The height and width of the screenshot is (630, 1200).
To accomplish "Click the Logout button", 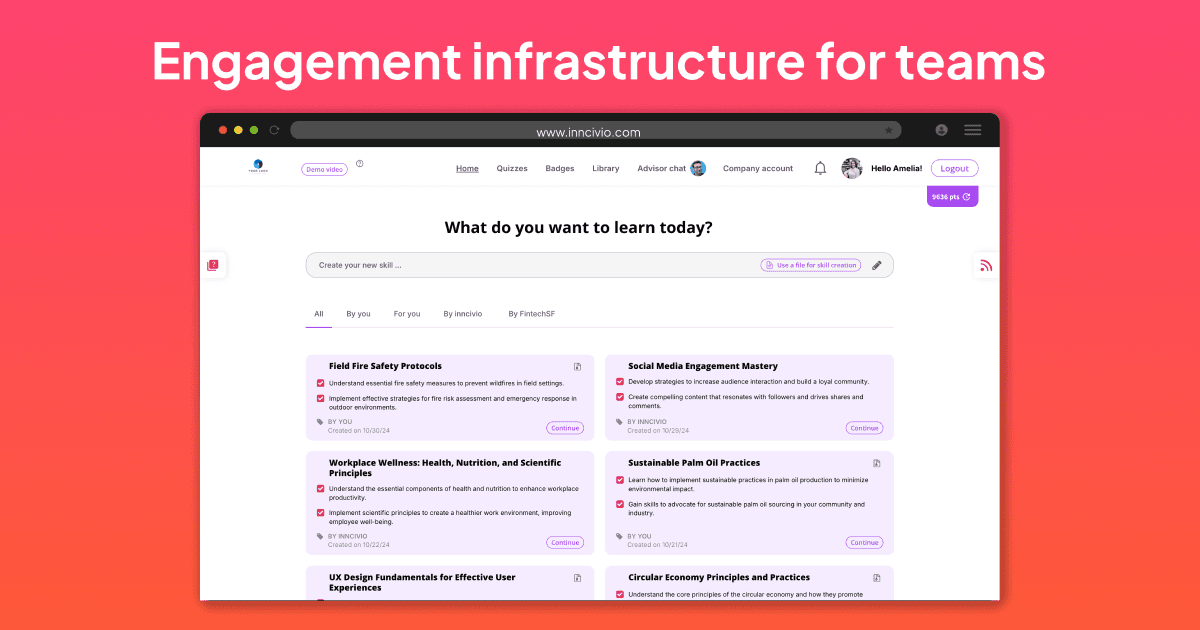I will (955, 168).
